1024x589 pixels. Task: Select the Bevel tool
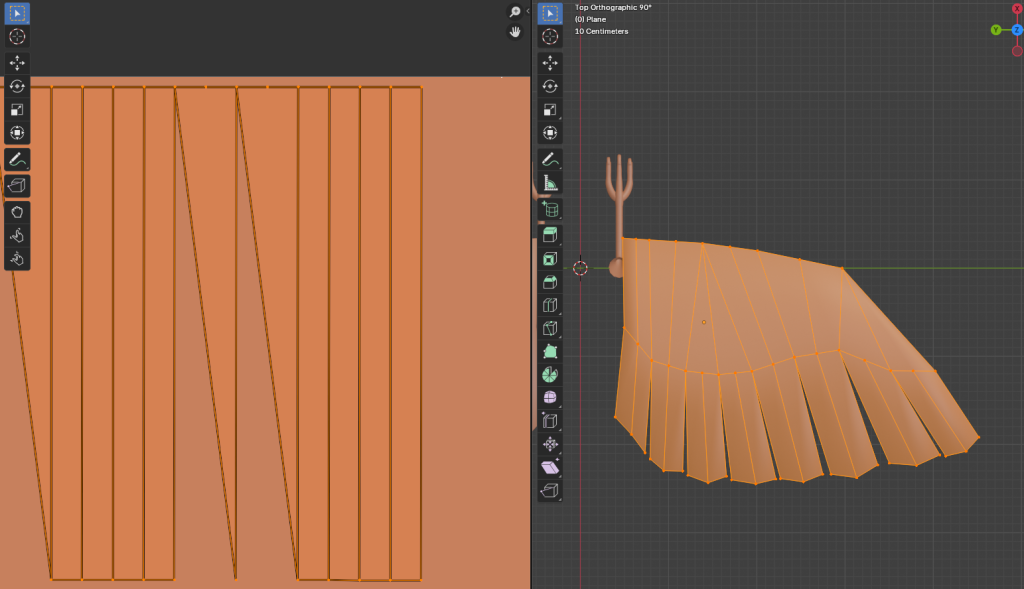coord(549,282)
